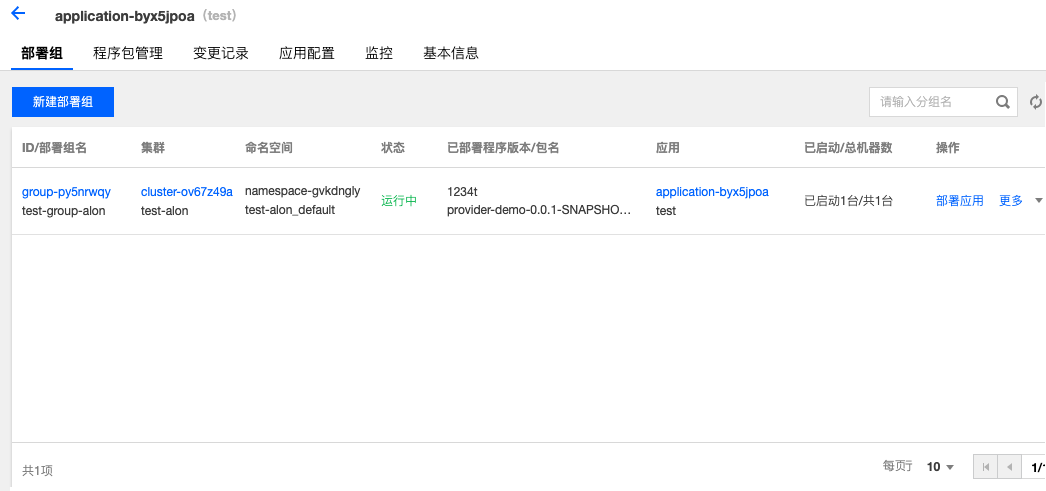Go to the previous page icon
Screen dimensions: 1046x491
coord(1010,467)
